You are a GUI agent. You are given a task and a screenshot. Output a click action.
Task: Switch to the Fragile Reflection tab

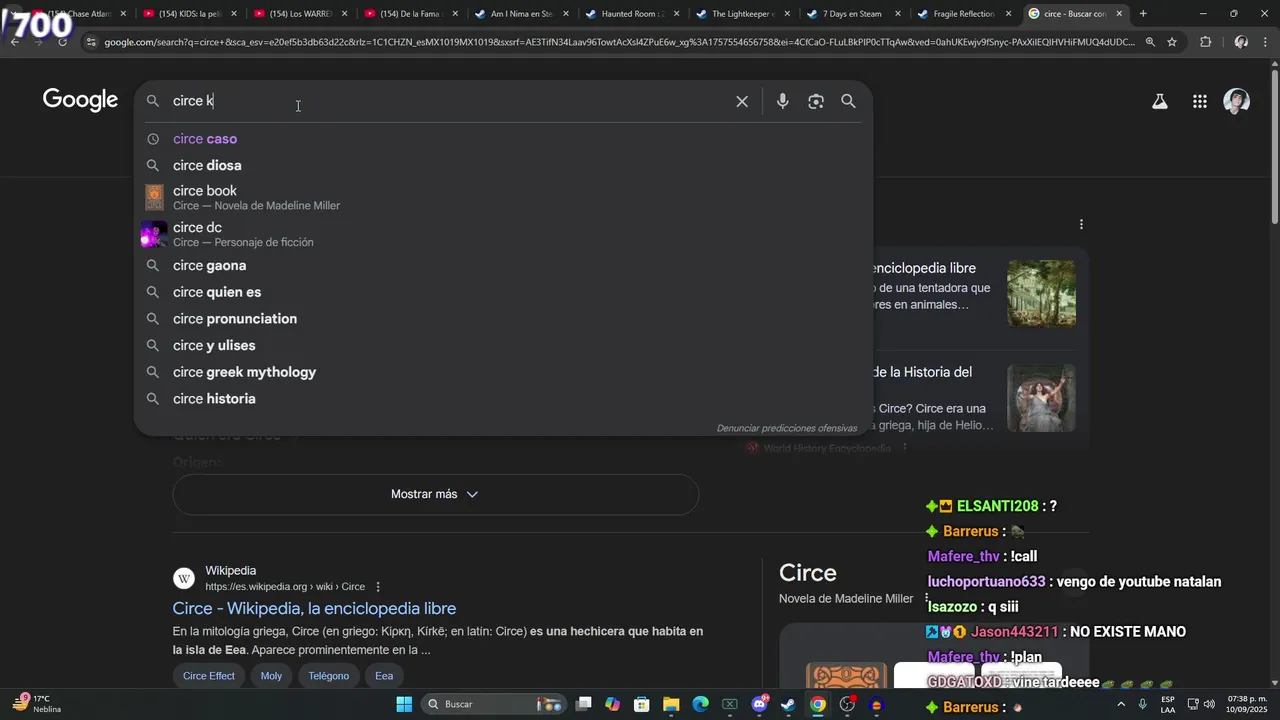(x=963, y=14)
